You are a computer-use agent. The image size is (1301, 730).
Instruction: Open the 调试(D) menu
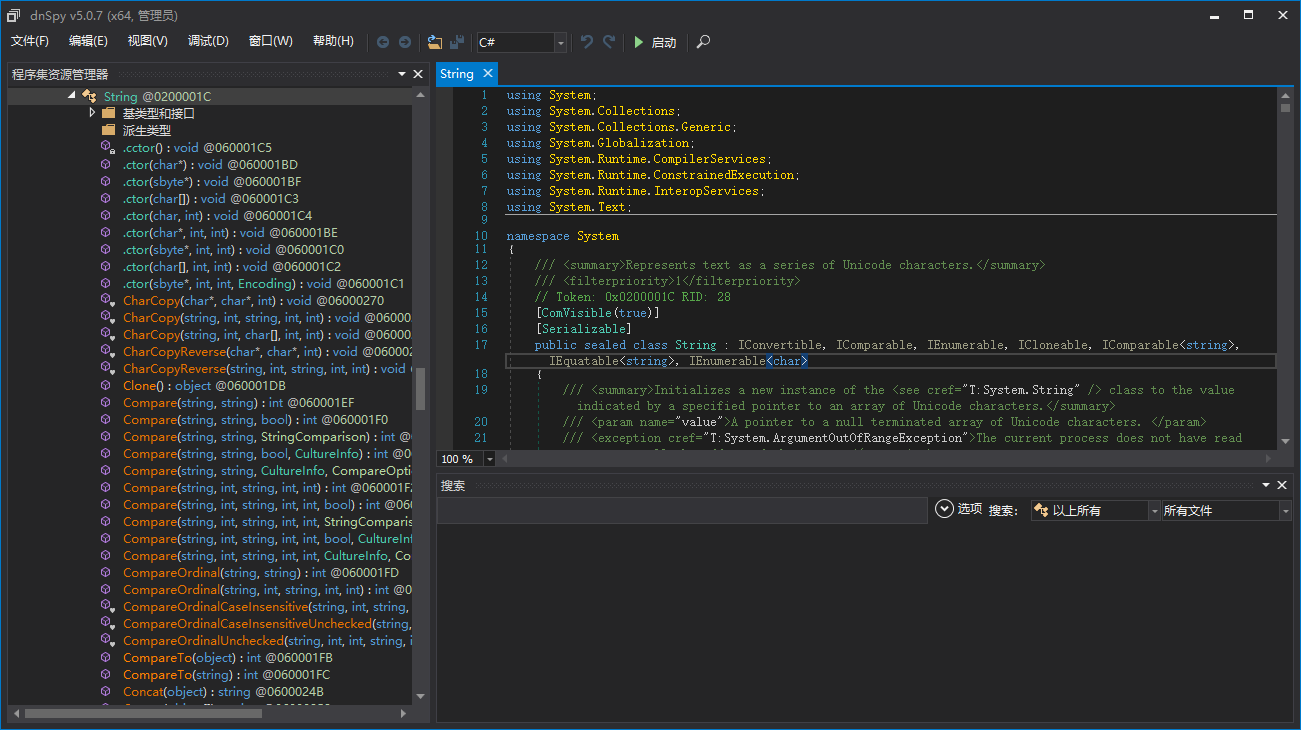pyautogui.click(x=208, y=41)
